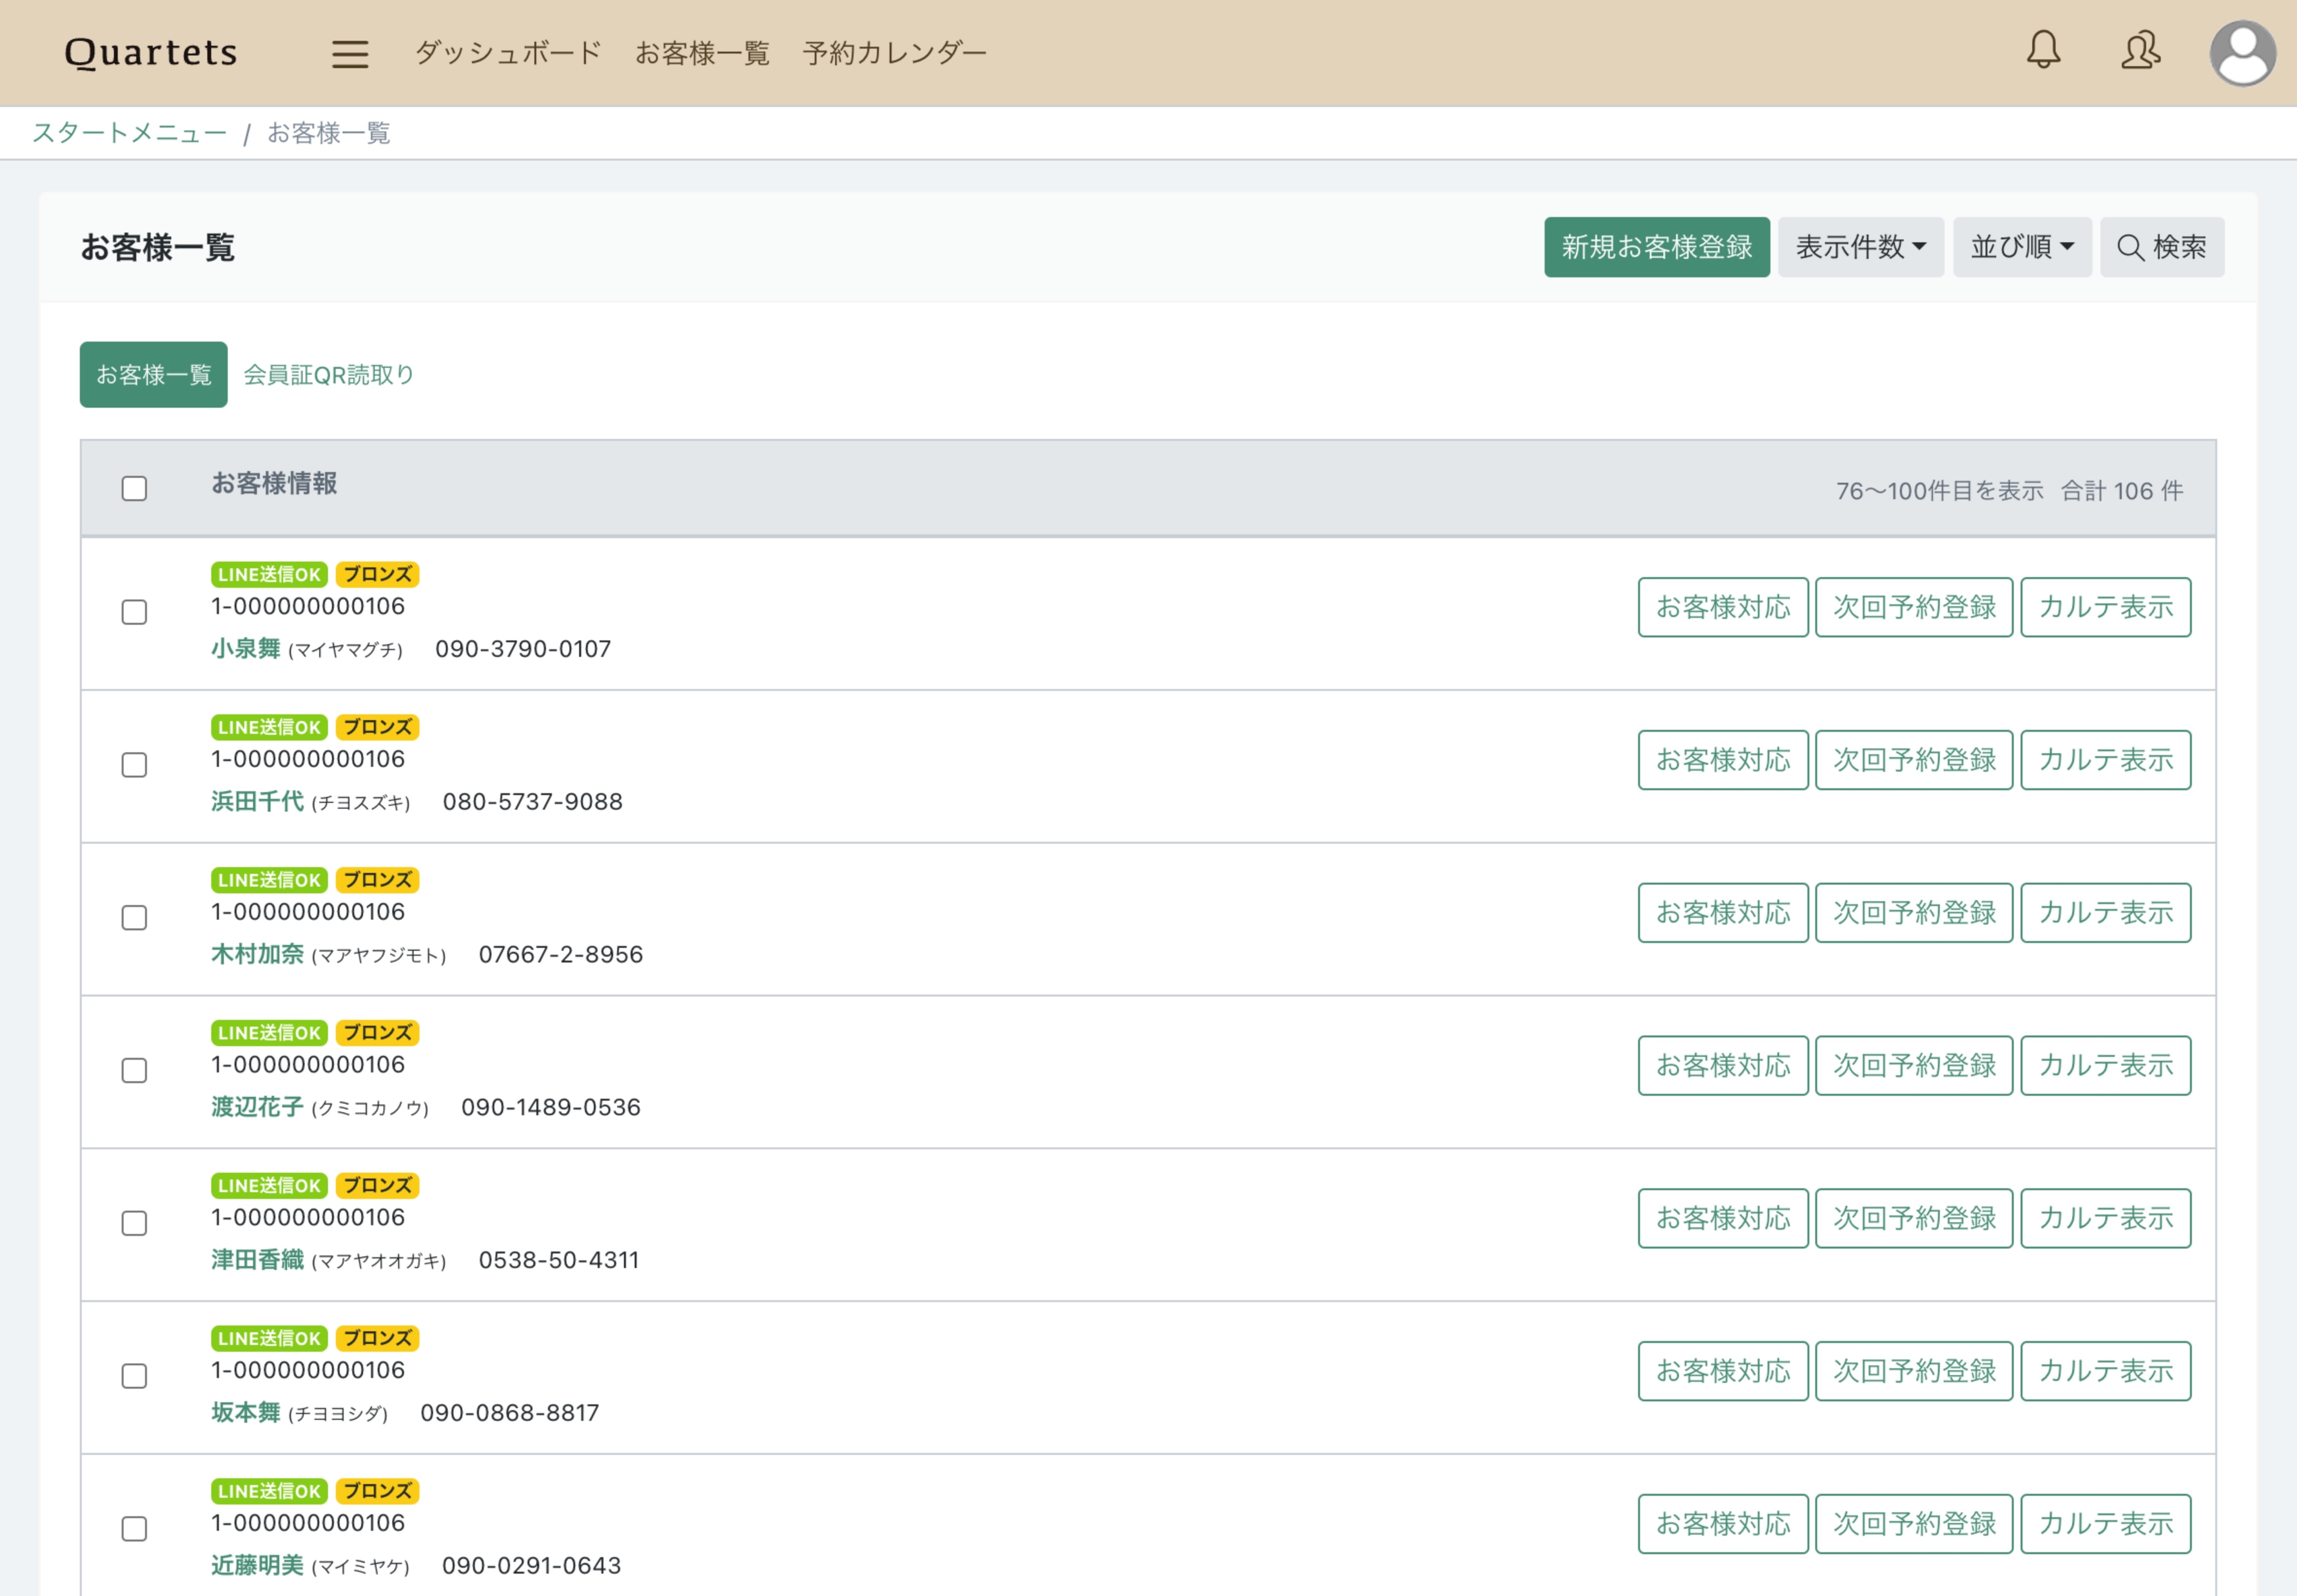Viewport: 2297px width, 1596px height.
Task: Select the checkbox for 小泉舞
Action: tap(134, 612)
